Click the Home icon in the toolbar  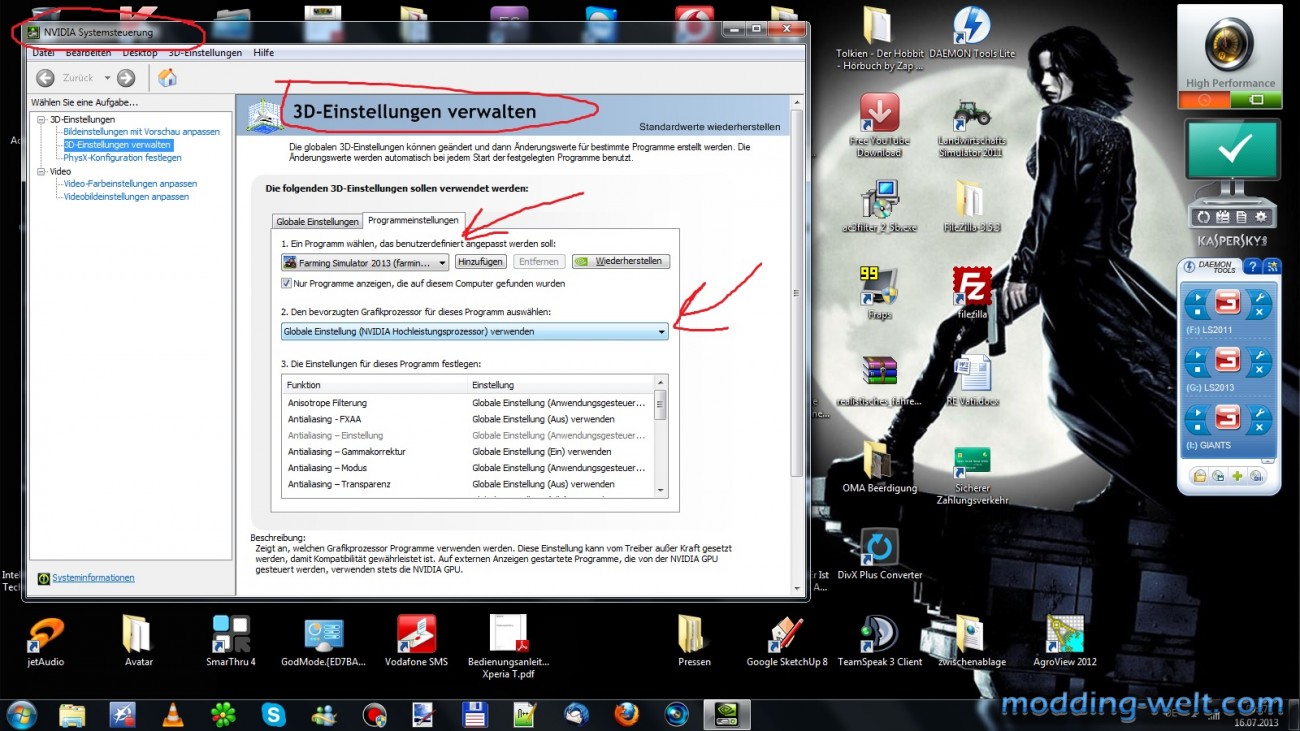[168, 78]
